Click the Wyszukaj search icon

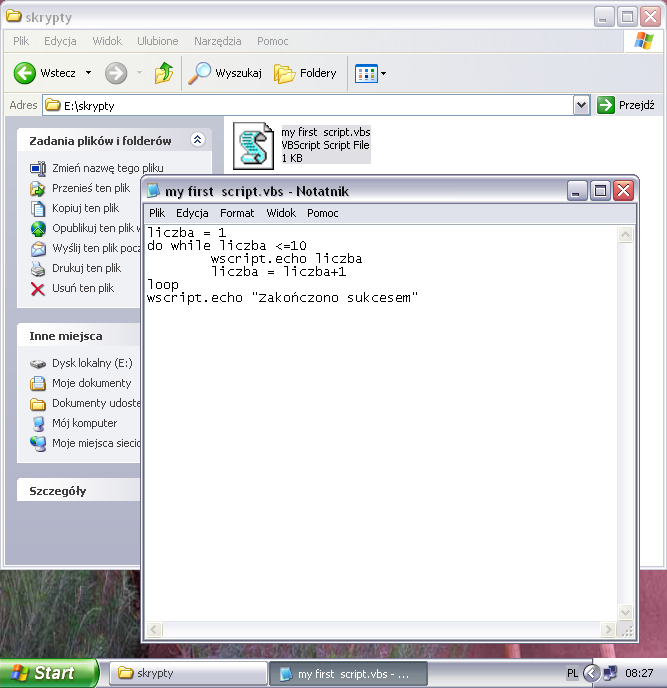(201, 73)
